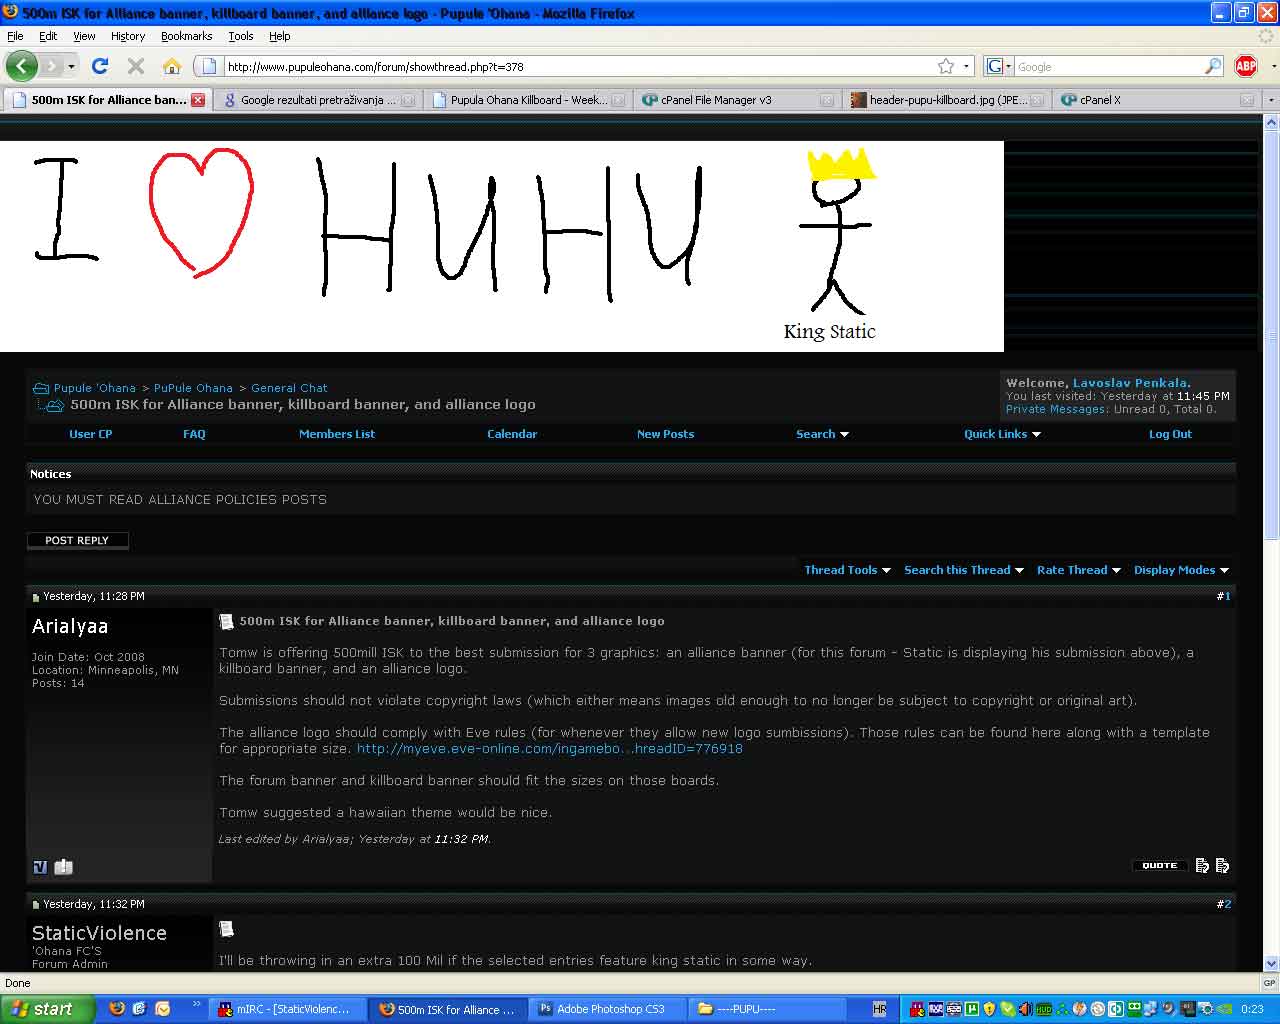Switch to the cPanel File Manager v3 tab
The image size is (1280, 1024).
click(738, 100)
